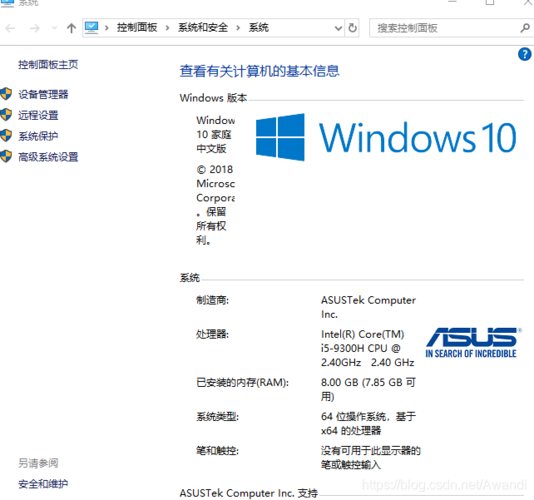The image size is (534, 500).
Task: Open help via blue question mark
Action: tap(524, 54)
